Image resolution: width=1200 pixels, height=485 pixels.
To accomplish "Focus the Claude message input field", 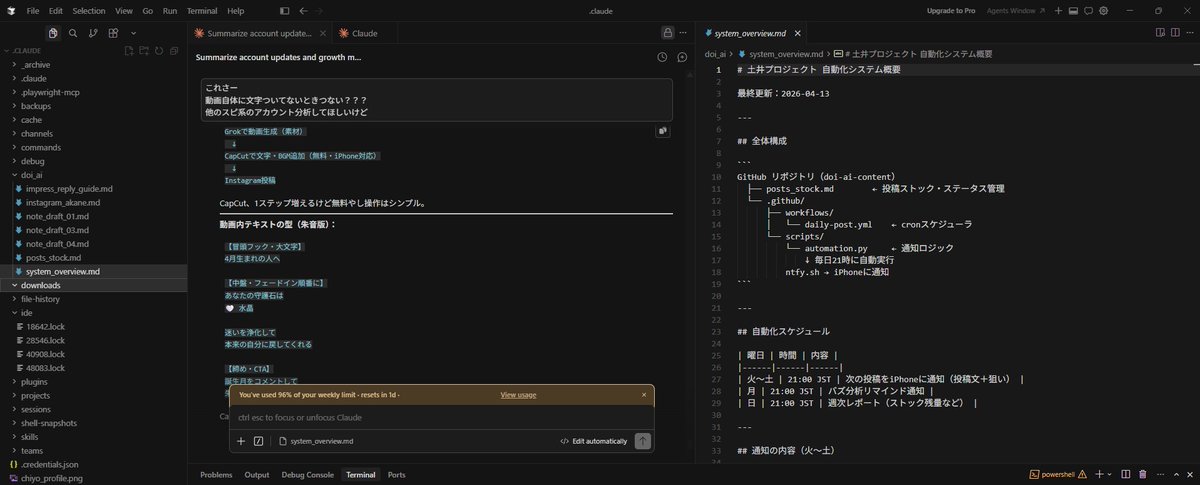I will coord(442,417).
